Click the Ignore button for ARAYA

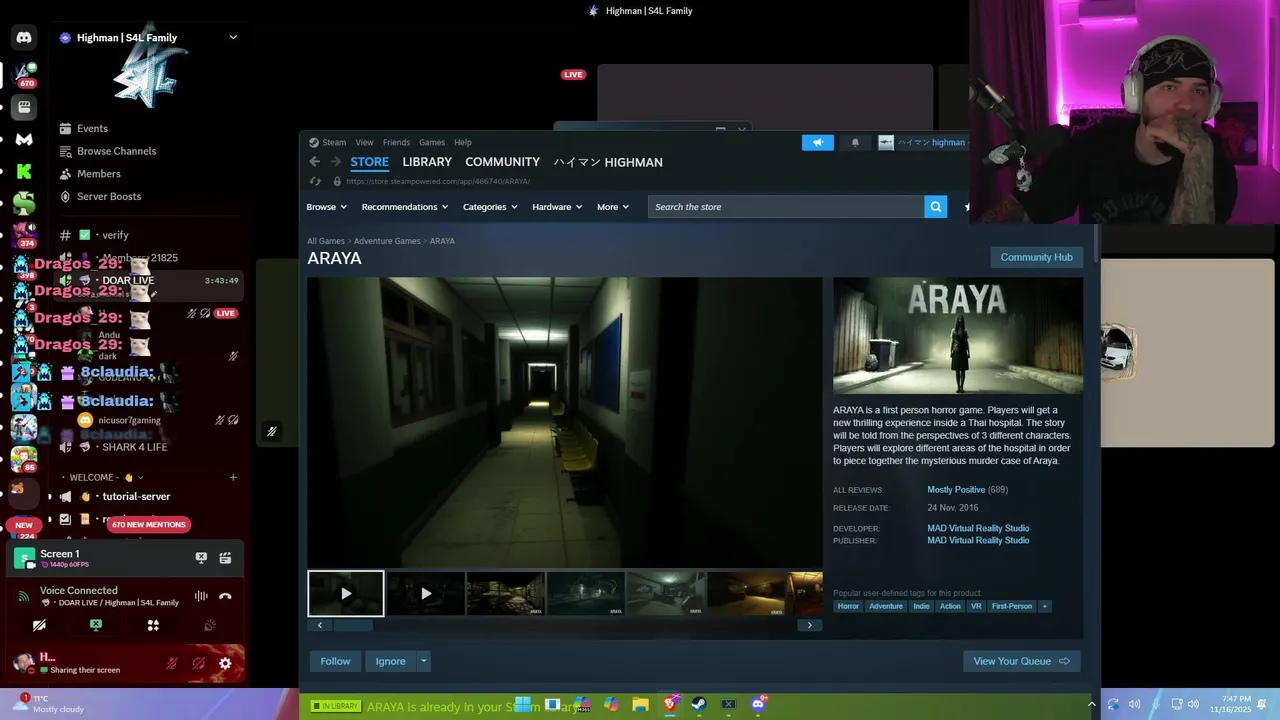[x=390, y=661]
